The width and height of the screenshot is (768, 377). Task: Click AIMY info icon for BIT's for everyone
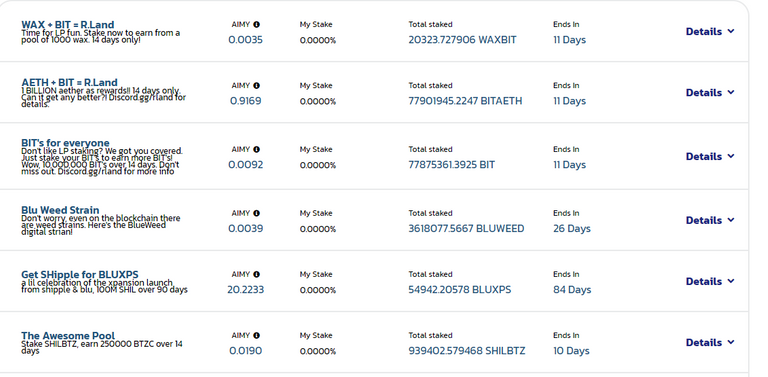click(257, 149)
